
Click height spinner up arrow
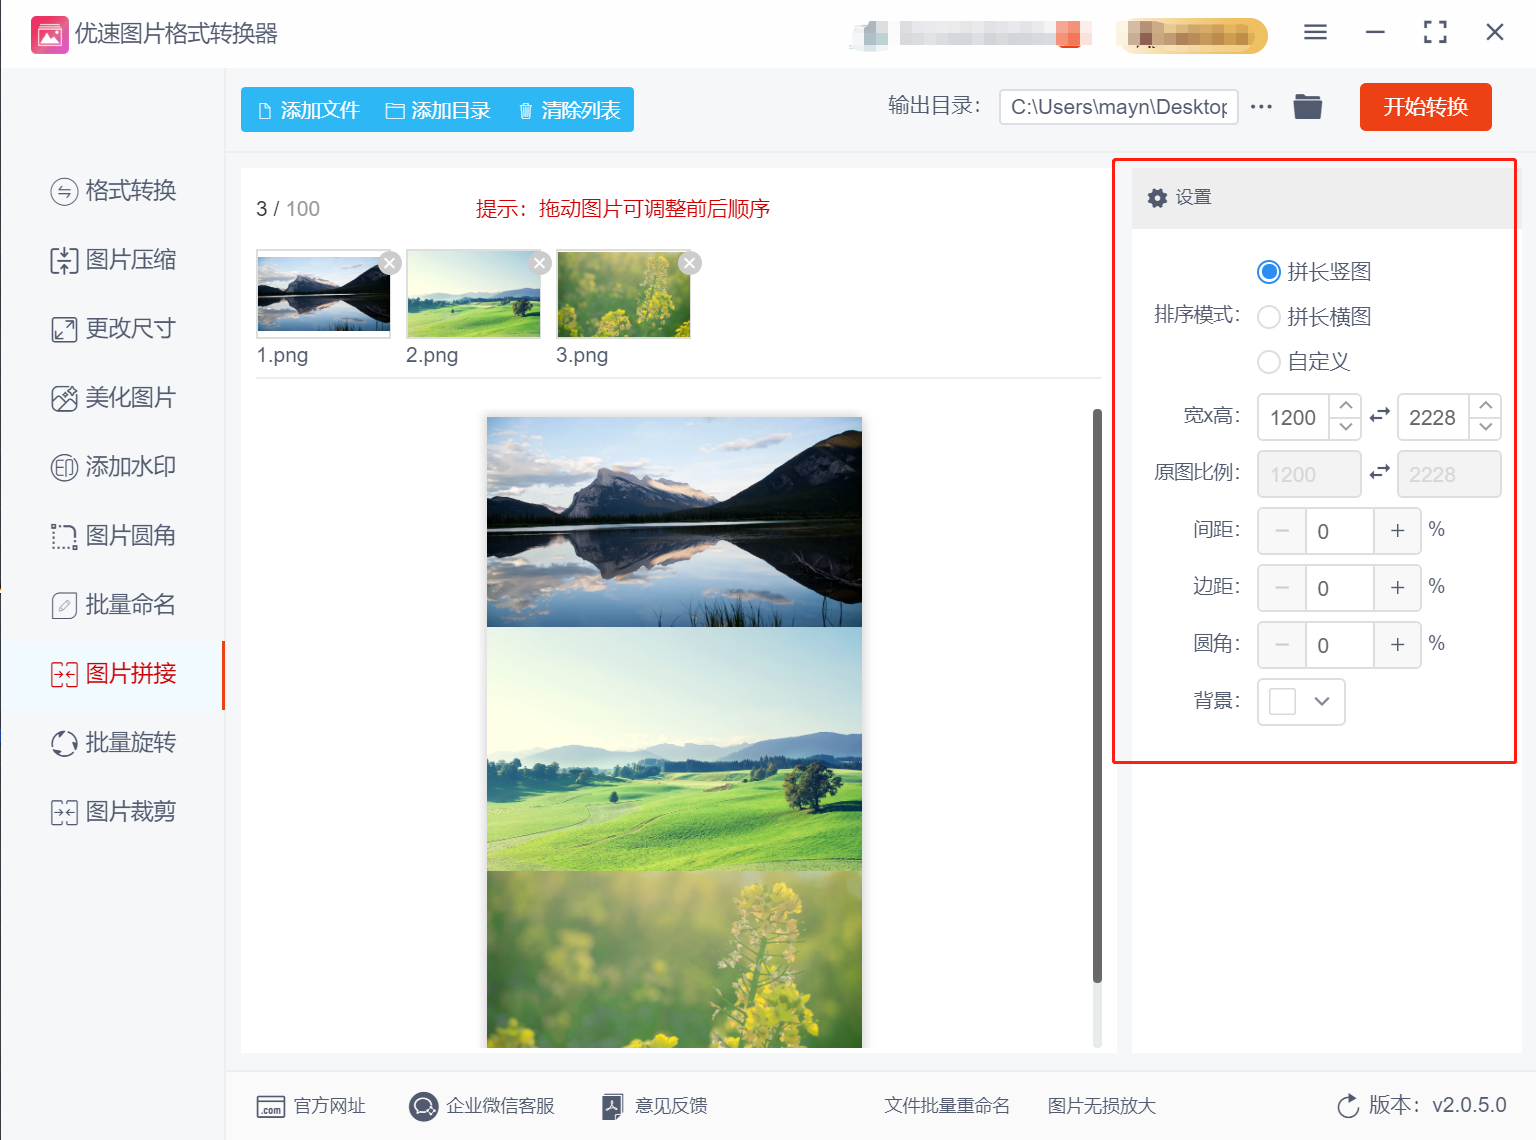[x=1486, y=405]
